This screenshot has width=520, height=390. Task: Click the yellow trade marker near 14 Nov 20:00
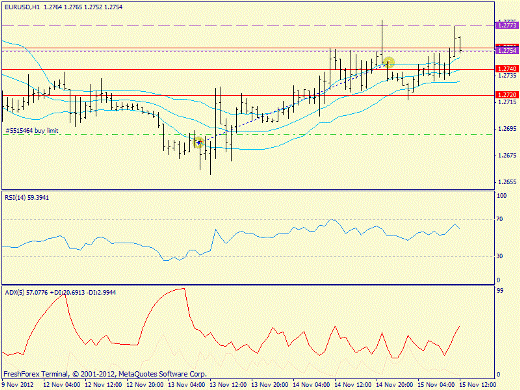pos(389,62)
